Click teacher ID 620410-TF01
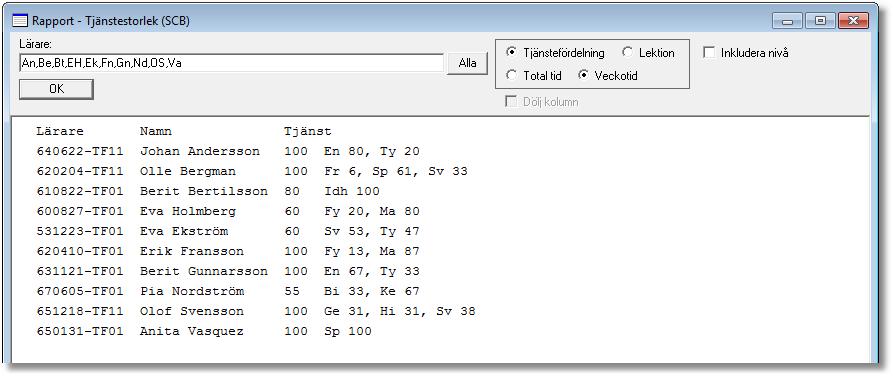The image size is (893, 377). point(80,251)
